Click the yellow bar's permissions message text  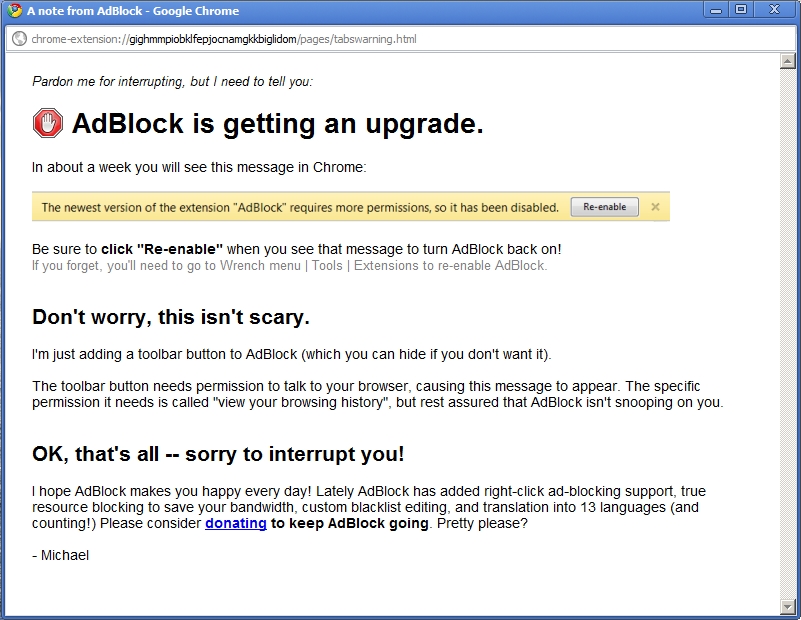tap(300, 207)
